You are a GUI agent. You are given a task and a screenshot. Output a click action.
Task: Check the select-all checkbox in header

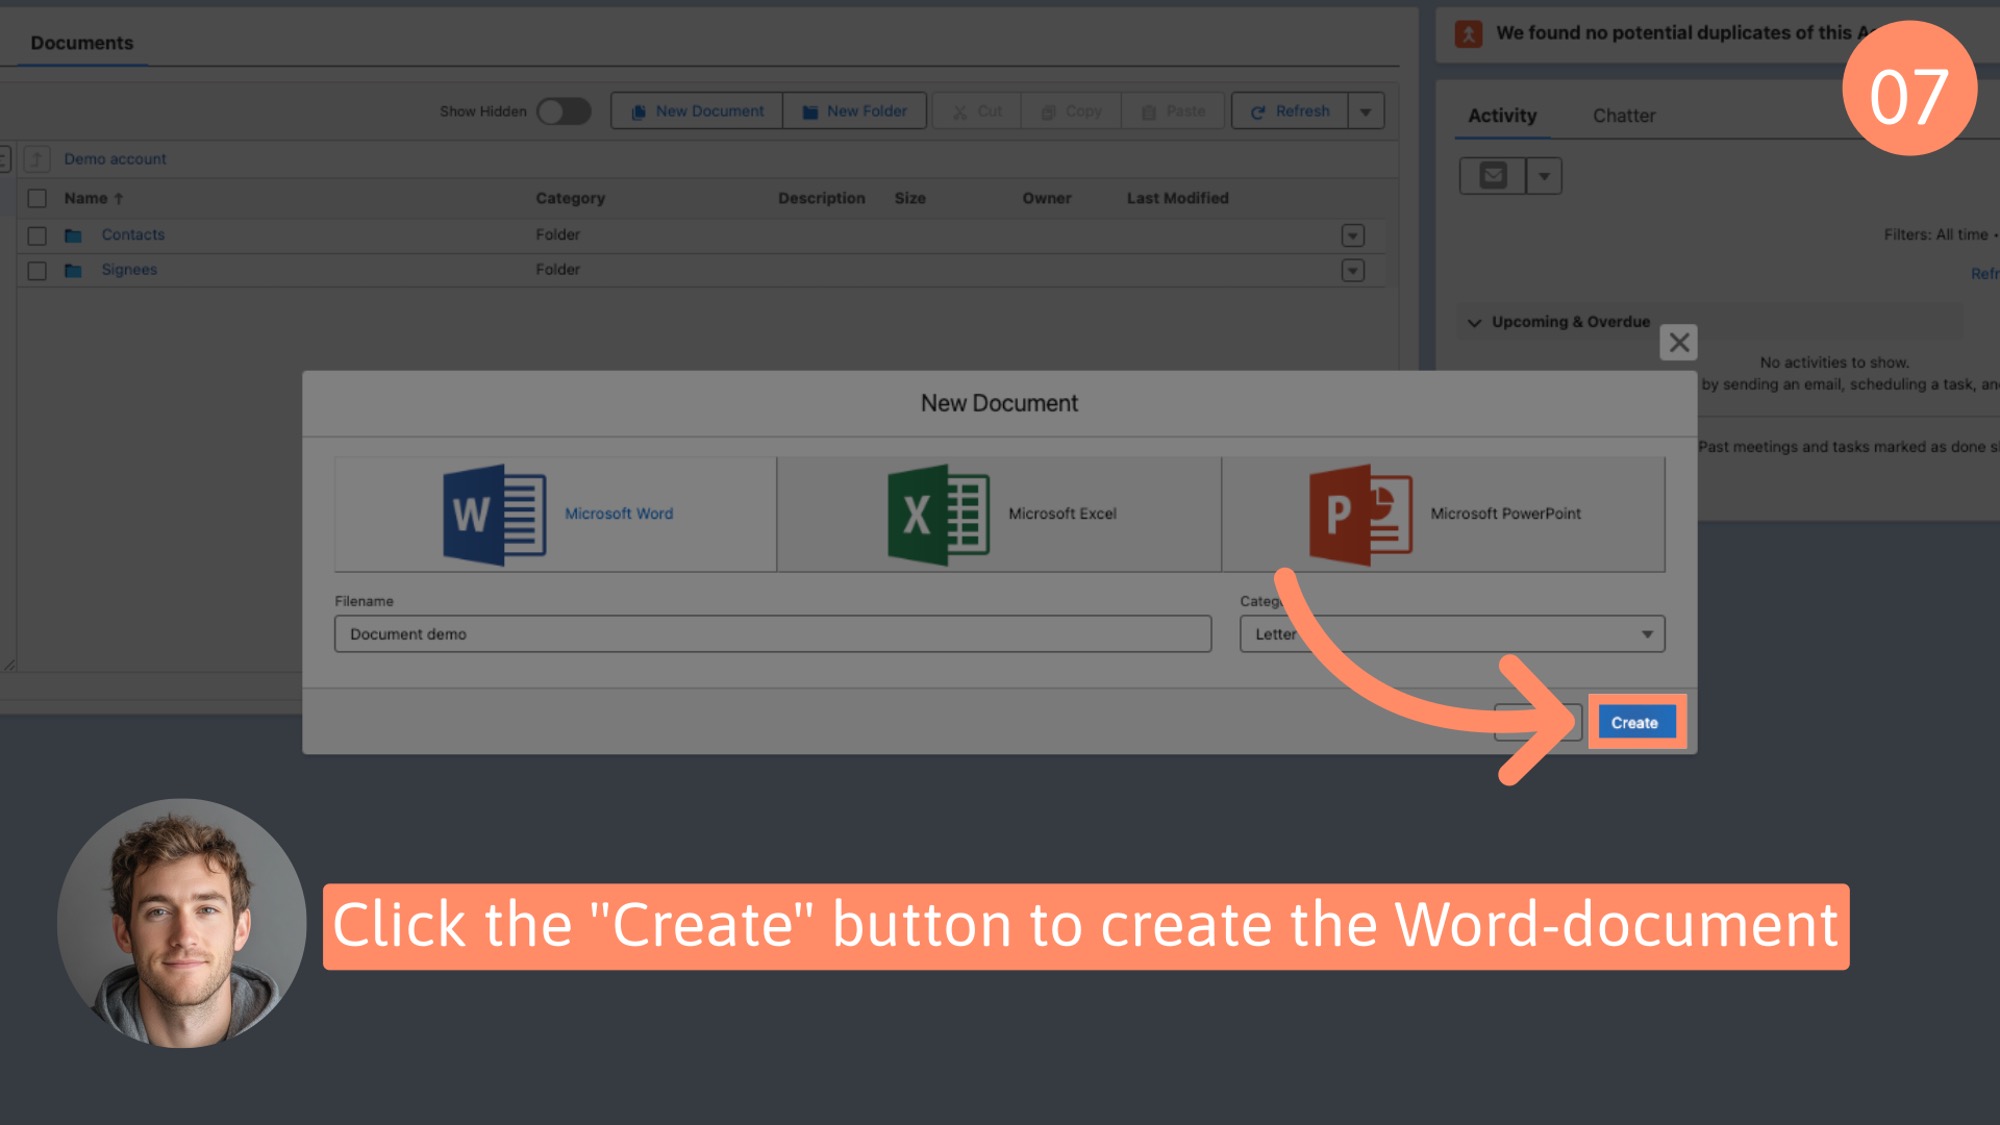[37, 198]
